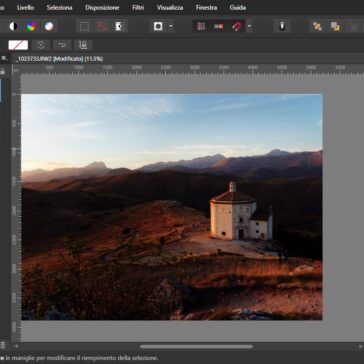Click the lock icon above vertical ruler
The height and width of the screenshot is (364, 364).
3,71
